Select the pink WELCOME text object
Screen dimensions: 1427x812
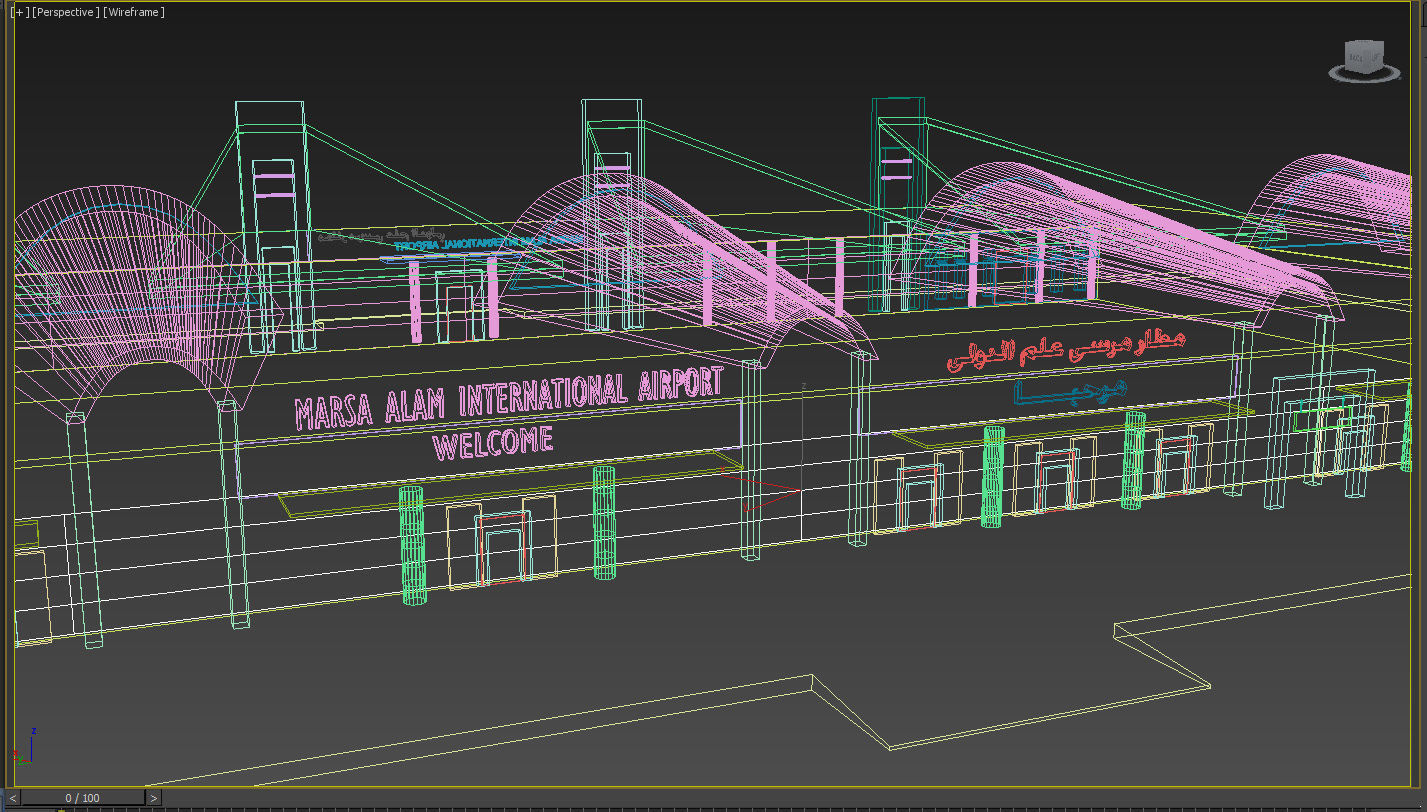coord(492,443)
